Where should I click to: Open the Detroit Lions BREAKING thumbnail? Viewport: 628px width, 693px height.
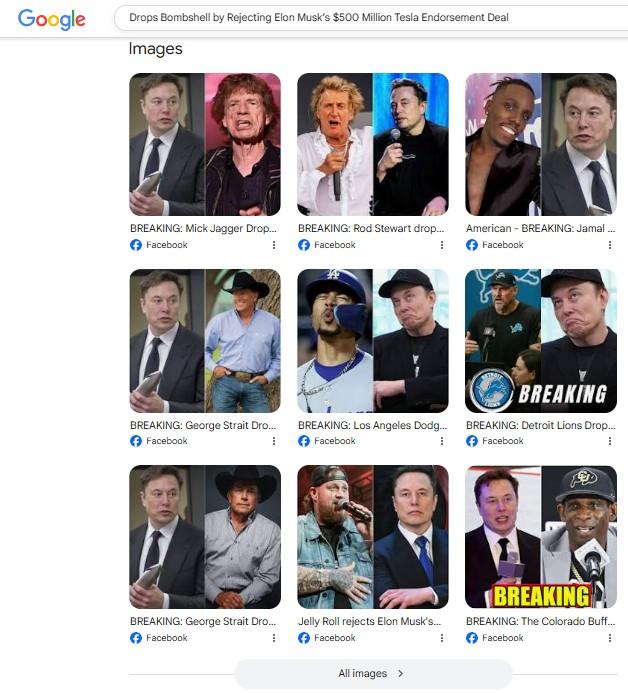pyautogui.click(x=541, y=341)
